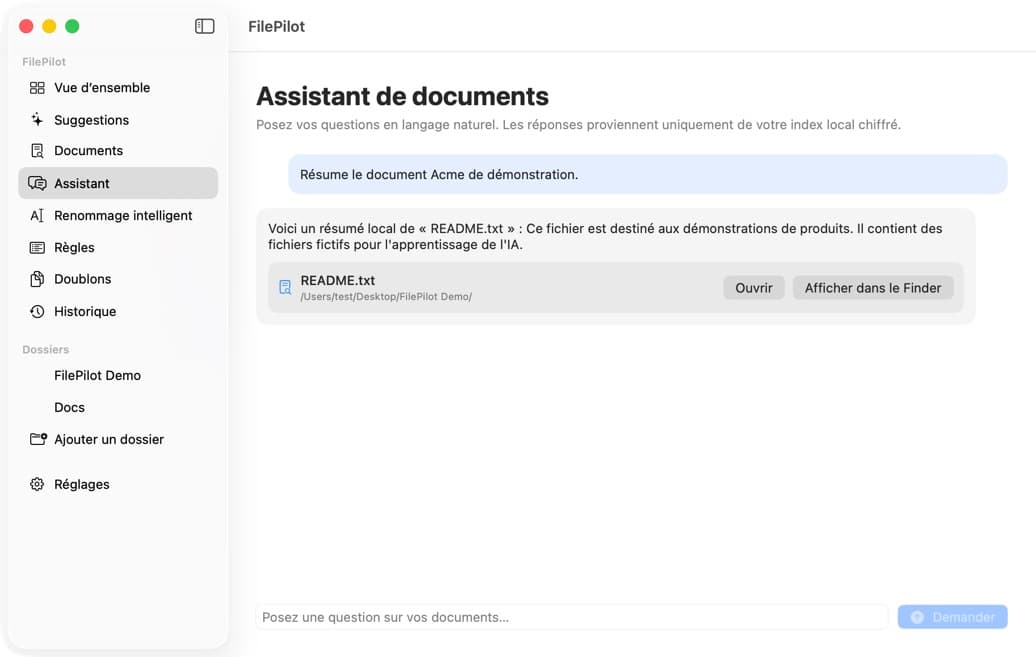Select Documents in the sidebar
Screen dimensions: 1036x657
pyautogui.click(x=118, y=151)
